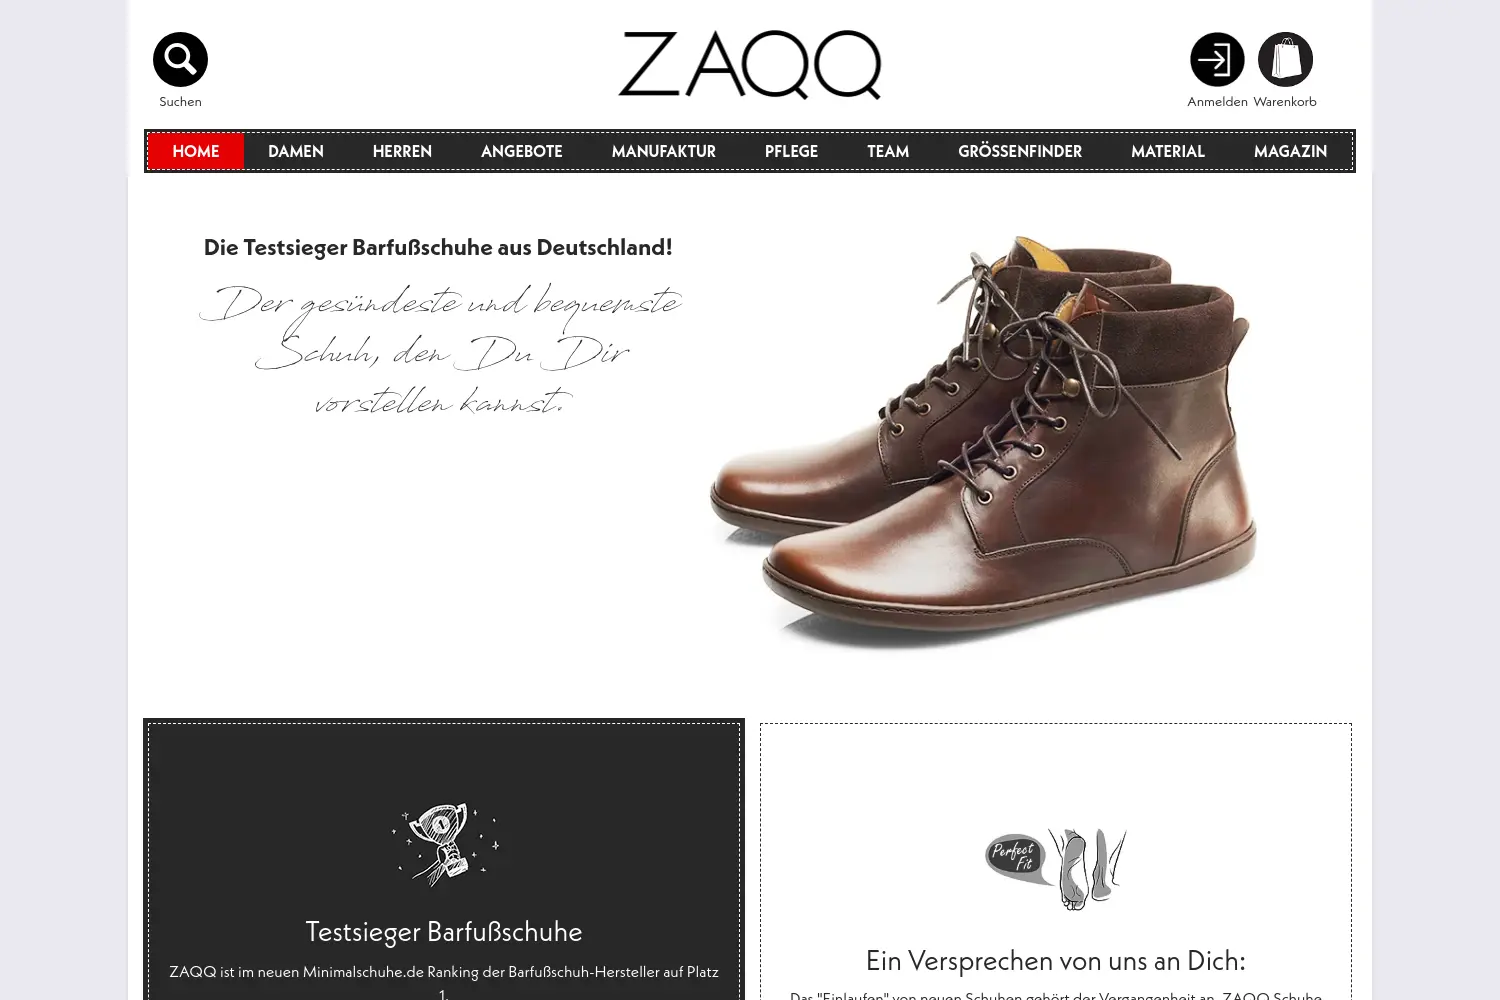1500x1000 pixels.
Task: Open the DAMEN menu
Action: [296, 151]
